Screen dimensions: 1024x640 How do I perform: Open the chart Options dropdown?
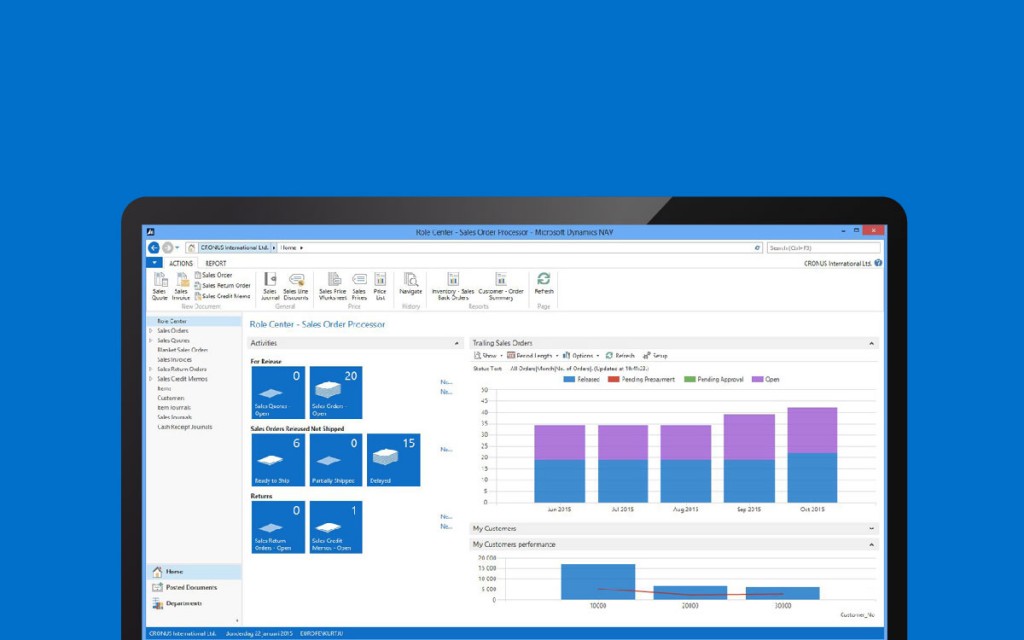(581, 355)
